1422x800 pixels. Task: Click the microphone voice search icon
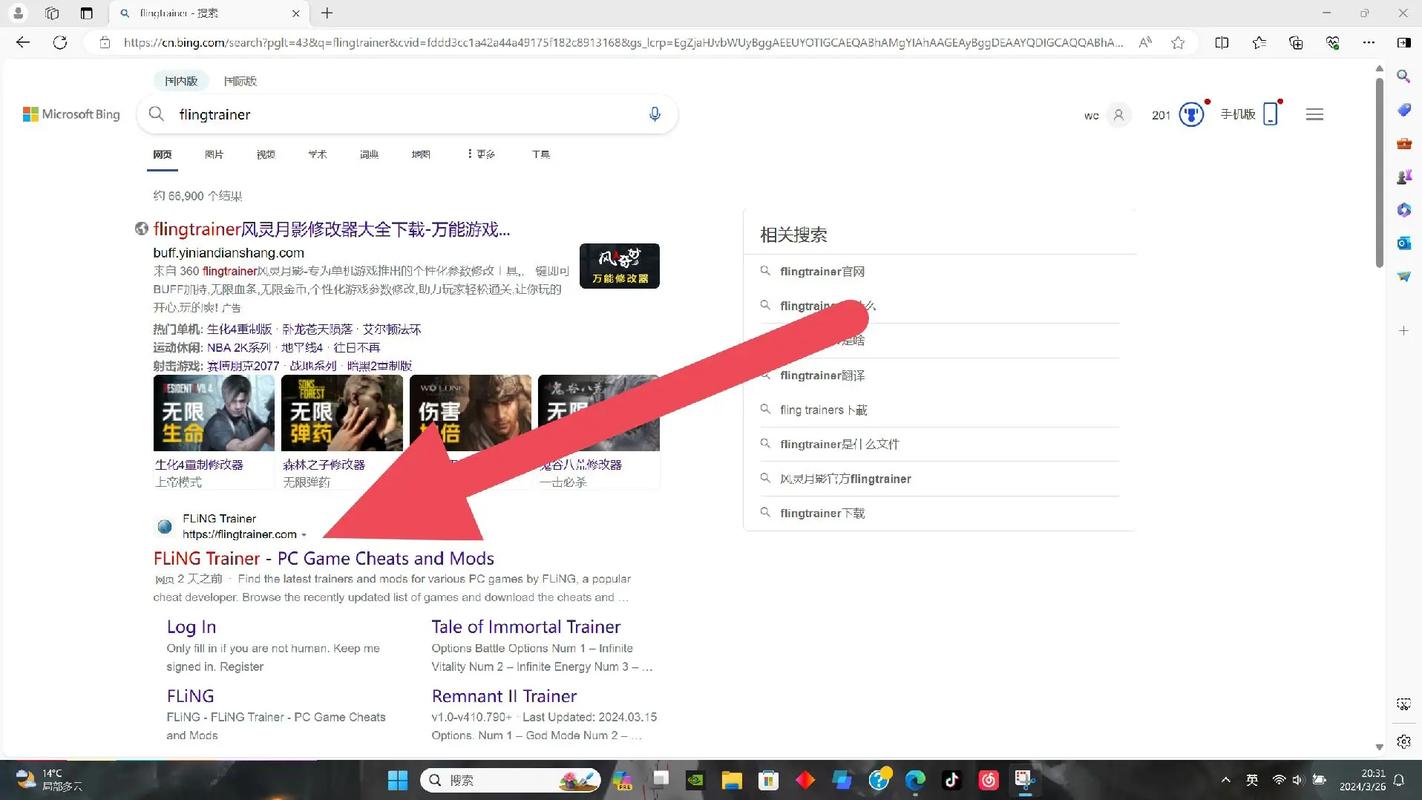point(655,114)
